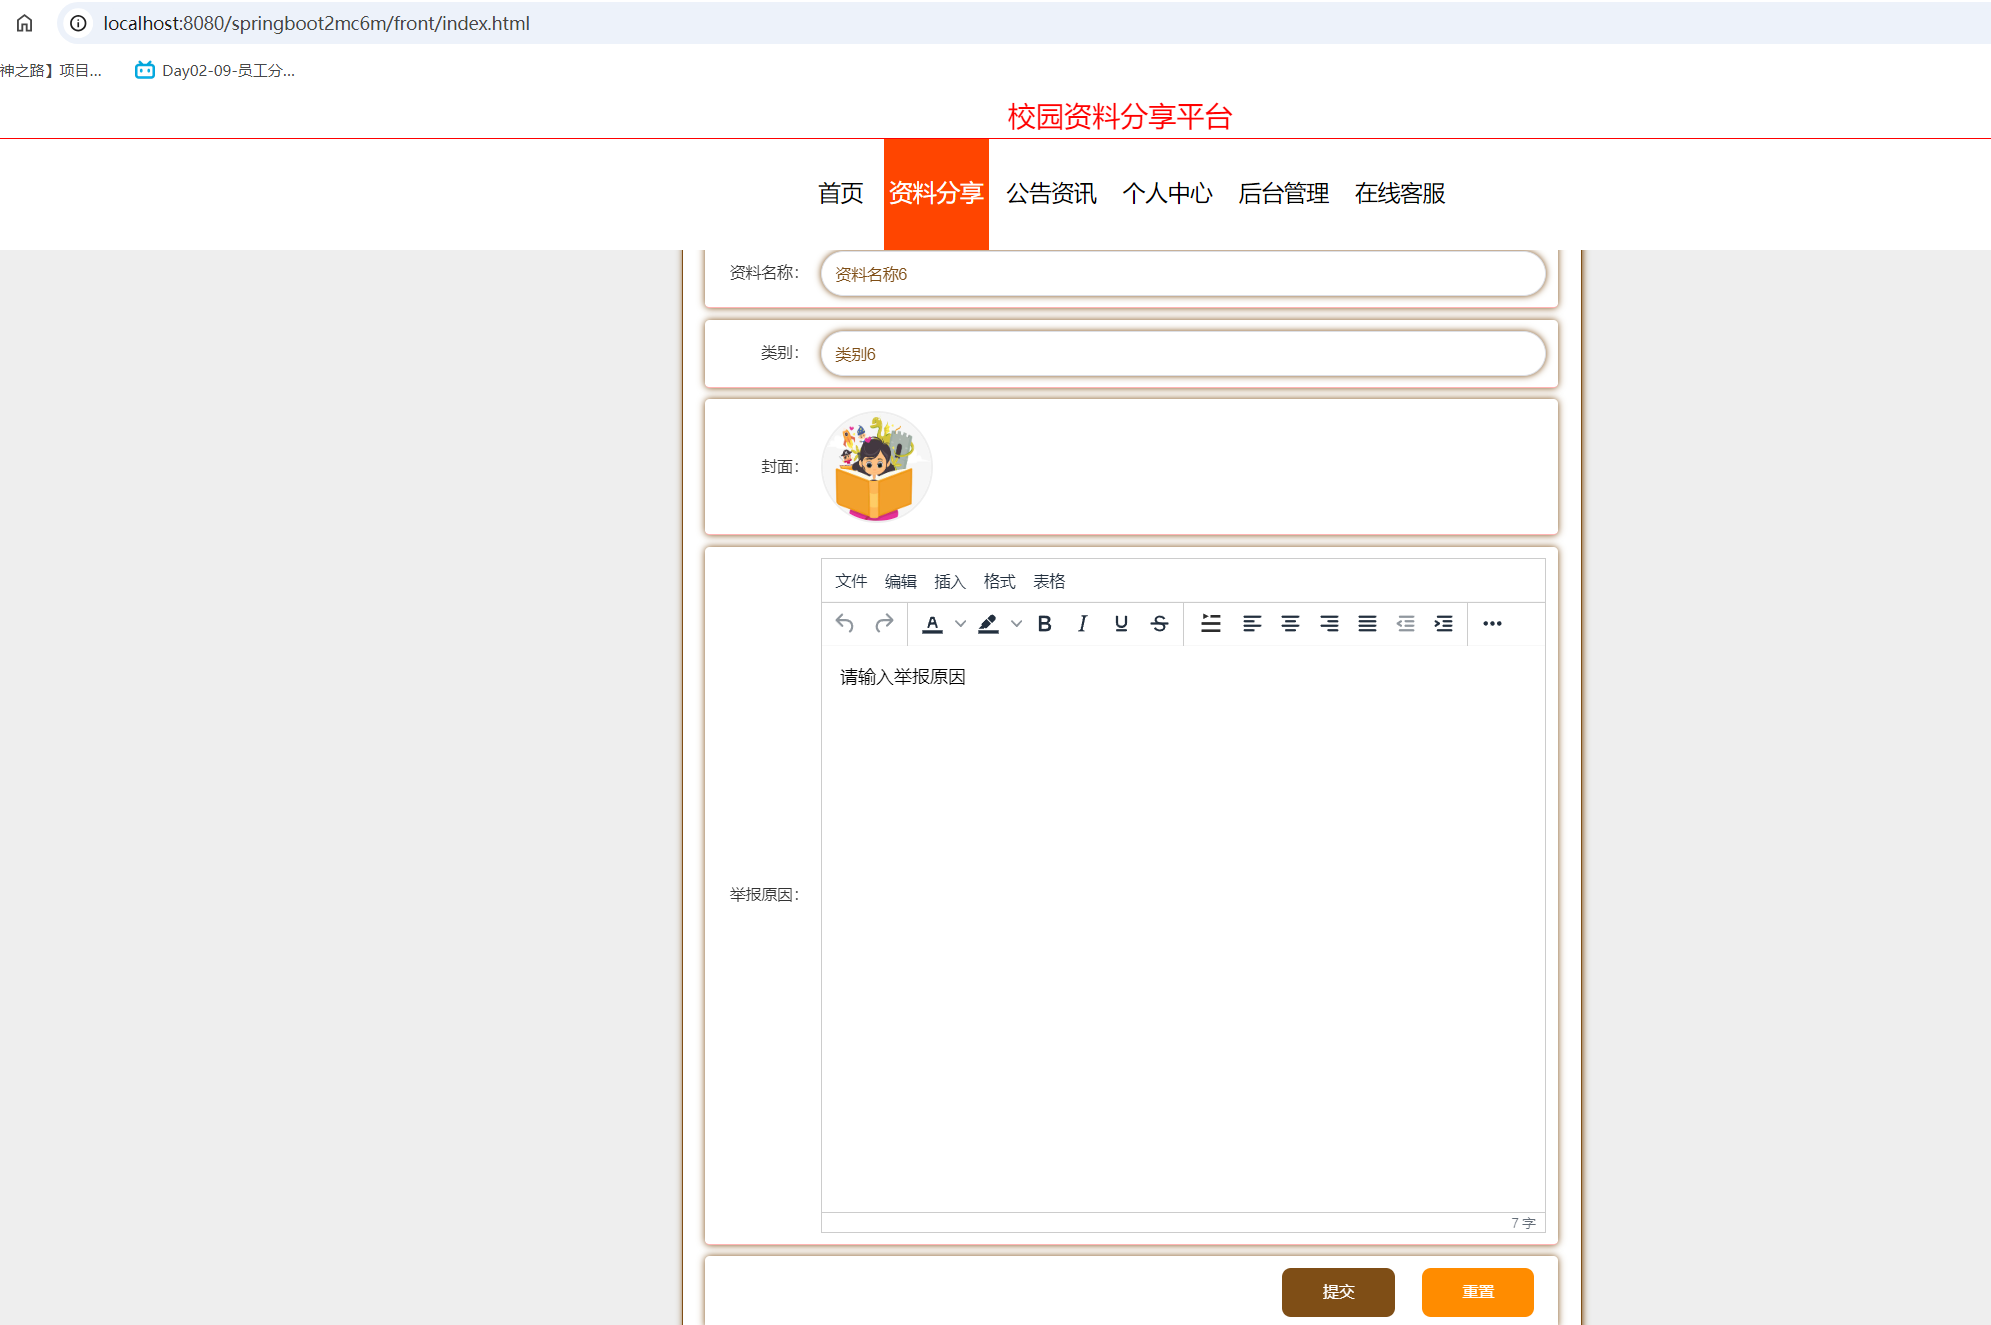This screenshot has height=1325, width=1991.
Task: Expand the text color dropdown arrow
Action: click(x=960, y=624)
